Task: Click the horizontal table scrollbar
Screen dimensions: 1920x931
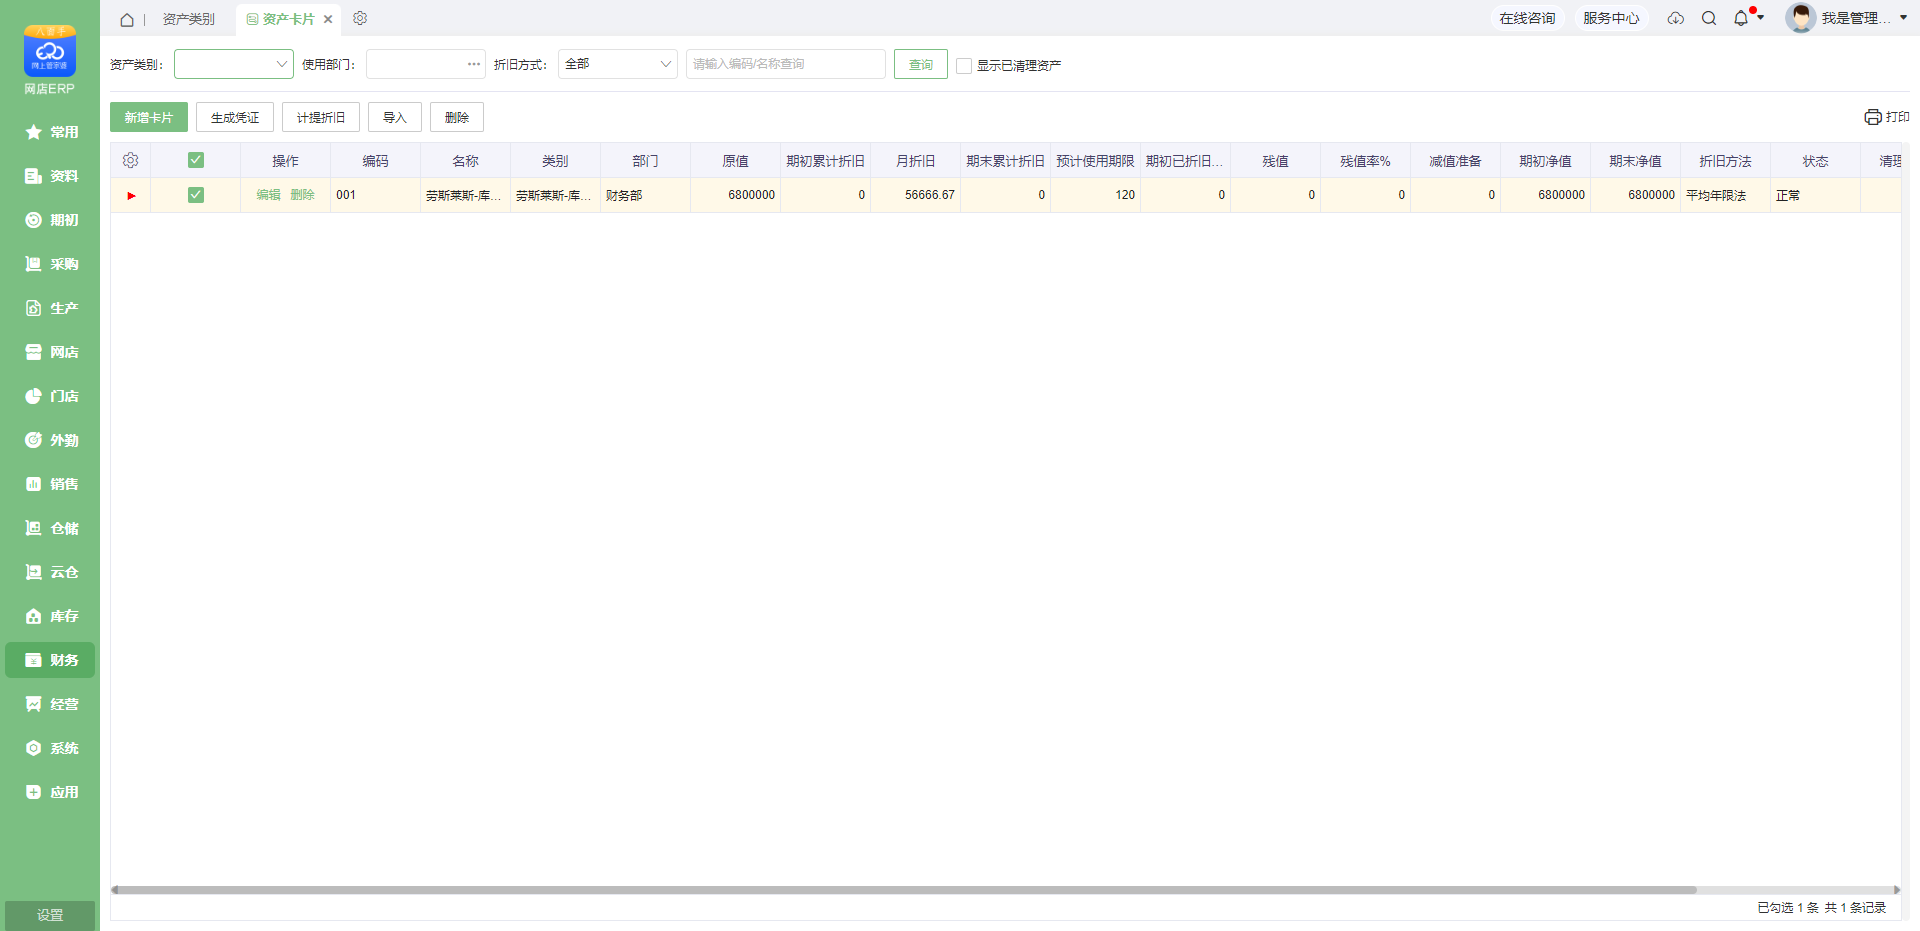Action: (908, 889)
